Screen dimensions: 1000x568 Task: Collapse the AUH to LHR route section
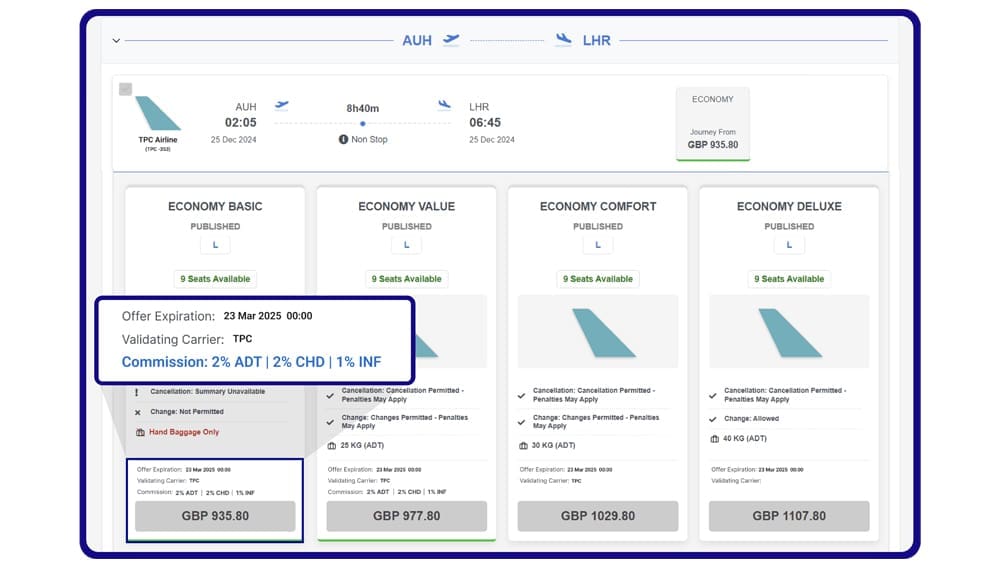(x=116, y=41)
